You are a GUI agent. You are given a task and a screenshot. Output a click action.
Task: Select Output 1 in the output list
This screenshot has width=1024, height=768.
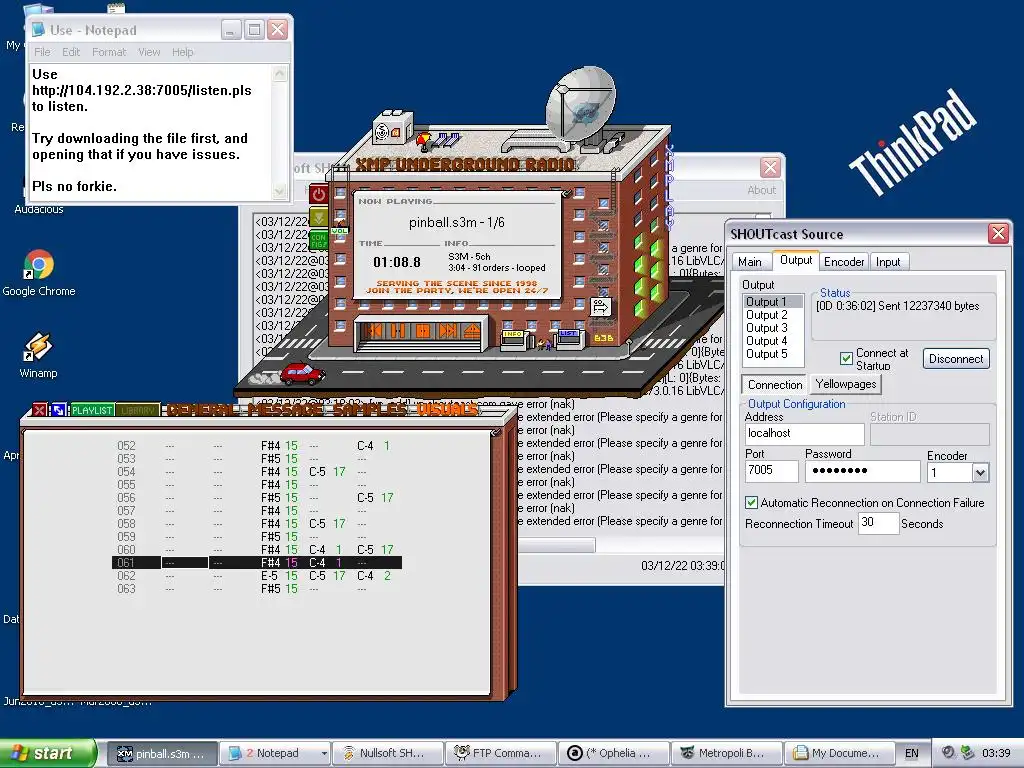point(773,302)
